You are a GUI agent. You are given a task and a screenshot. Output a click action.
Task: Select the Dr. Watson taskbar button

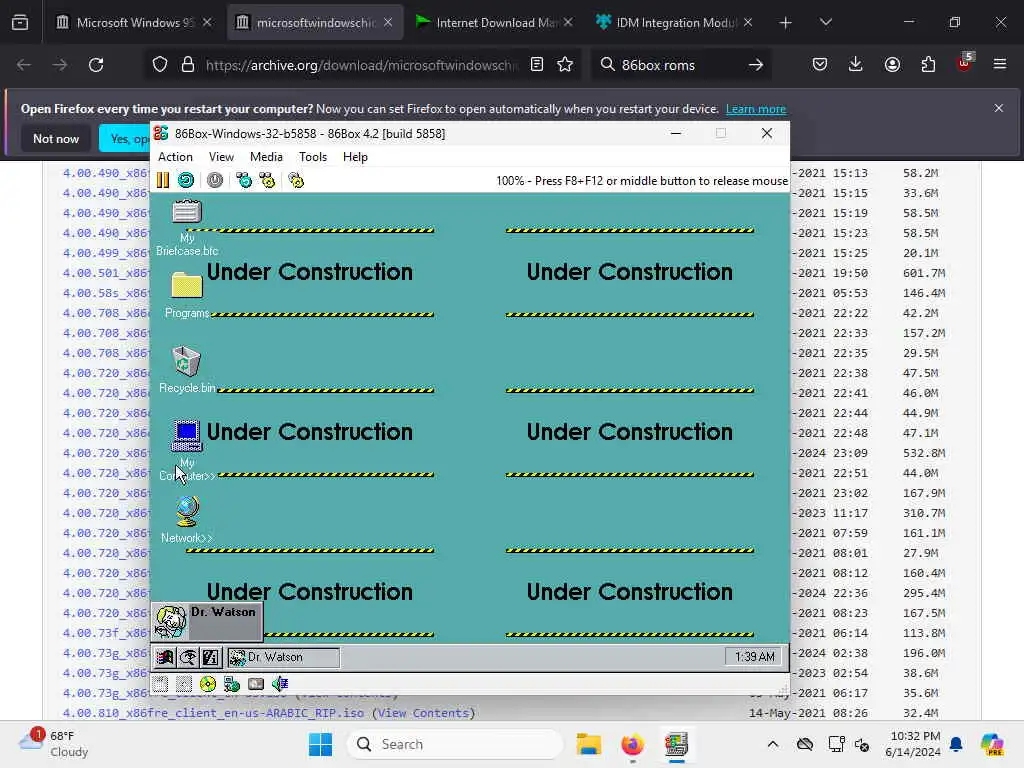coord(283,657)
